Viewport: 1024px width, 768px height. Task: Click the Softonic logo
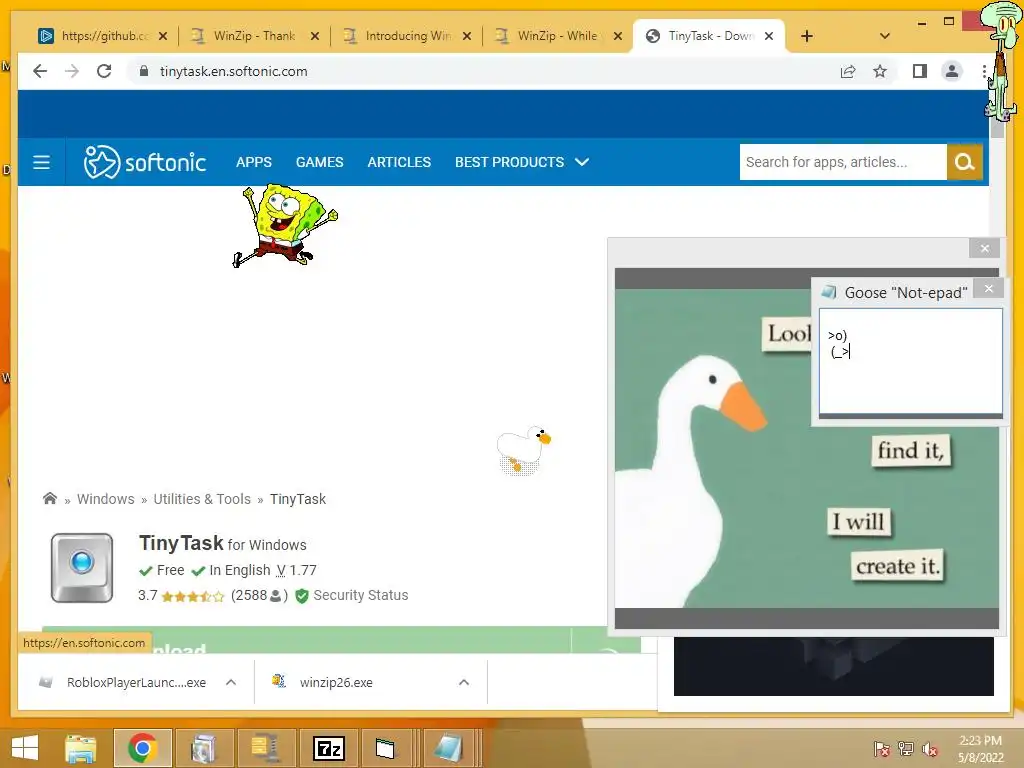point(145,162)
